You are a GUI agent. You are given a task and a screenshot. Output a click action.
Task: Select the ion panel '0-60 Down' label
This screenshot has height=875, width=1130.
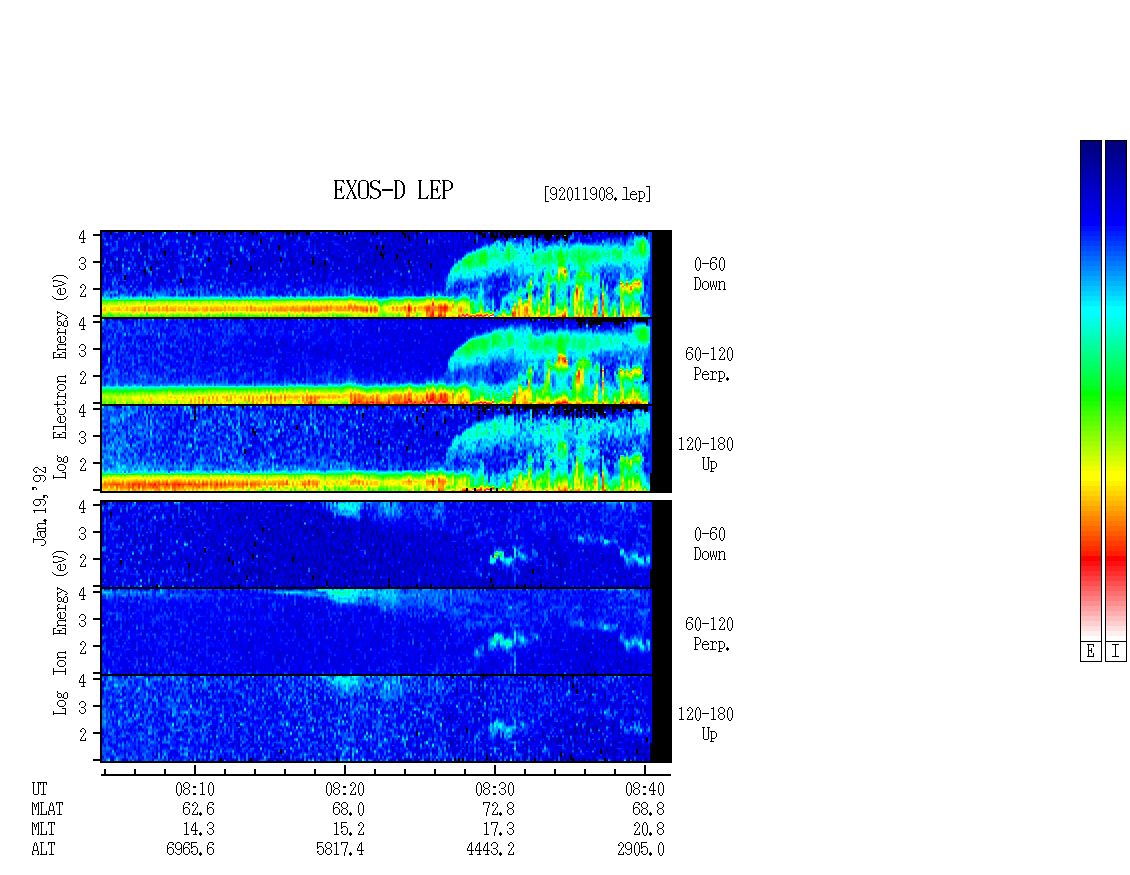[710, 544]
